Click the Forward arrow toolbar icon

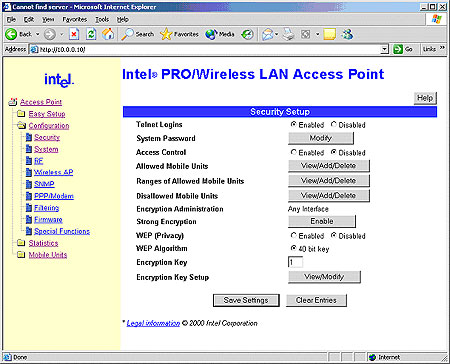click(x=50, y=34)
